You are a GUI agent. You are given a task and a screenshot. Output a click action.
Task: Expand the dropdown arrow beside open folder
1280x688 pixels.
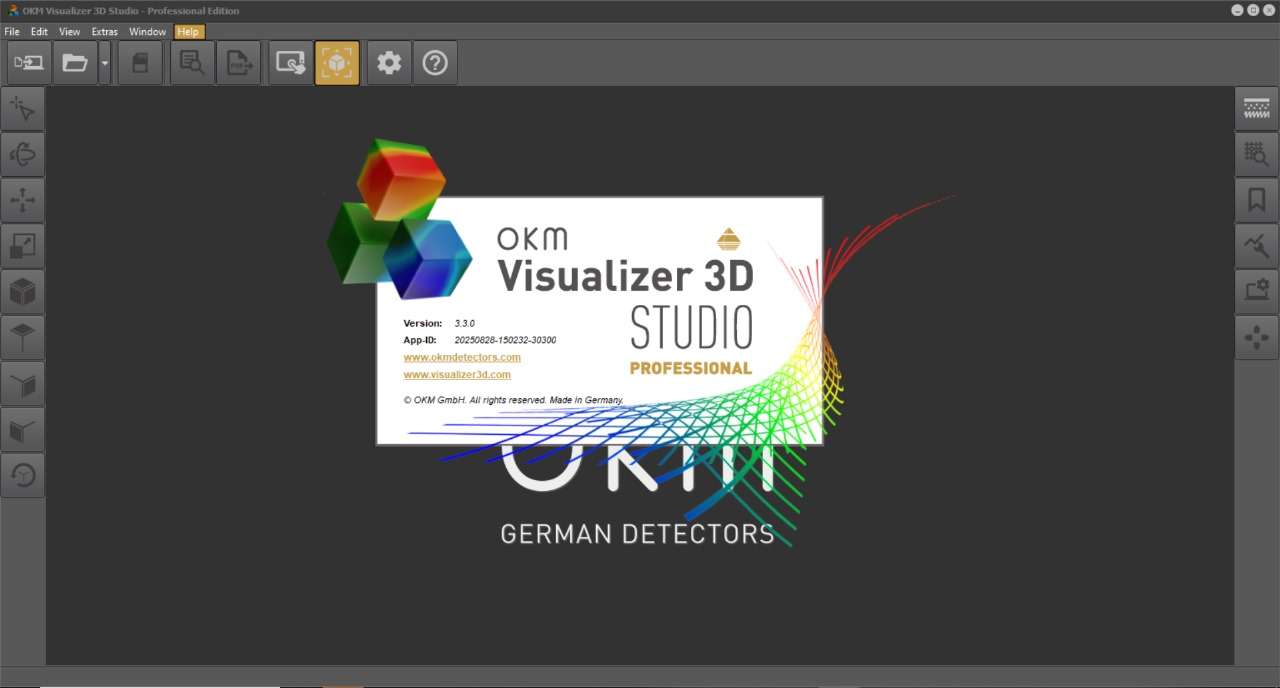(105, 63)
